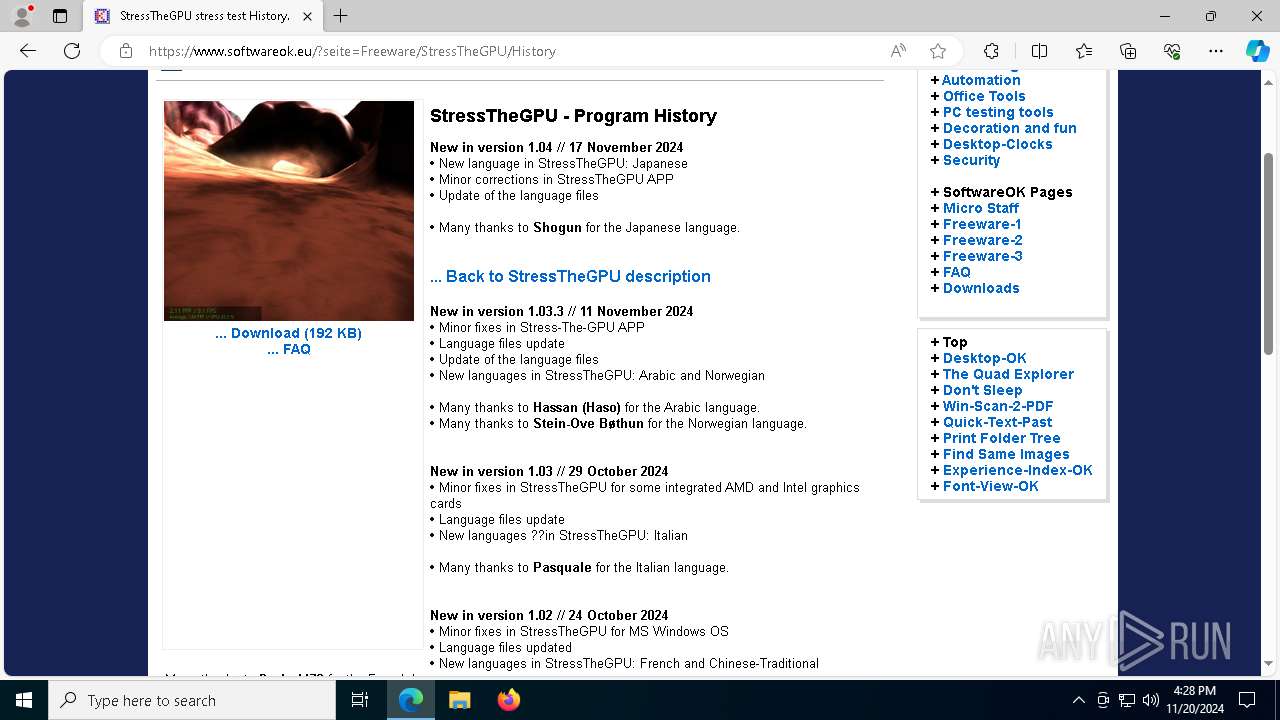
Task: Show hidden system tray icons chevron
Action: [1078, 700]
